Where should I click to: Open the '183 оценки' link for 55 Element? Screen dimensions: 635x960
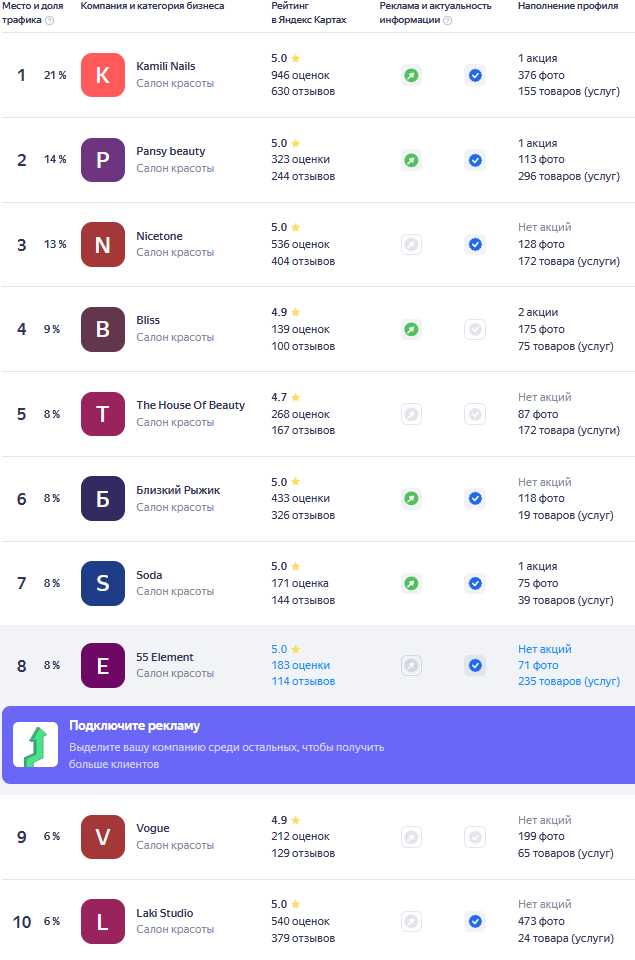(301, 665)
